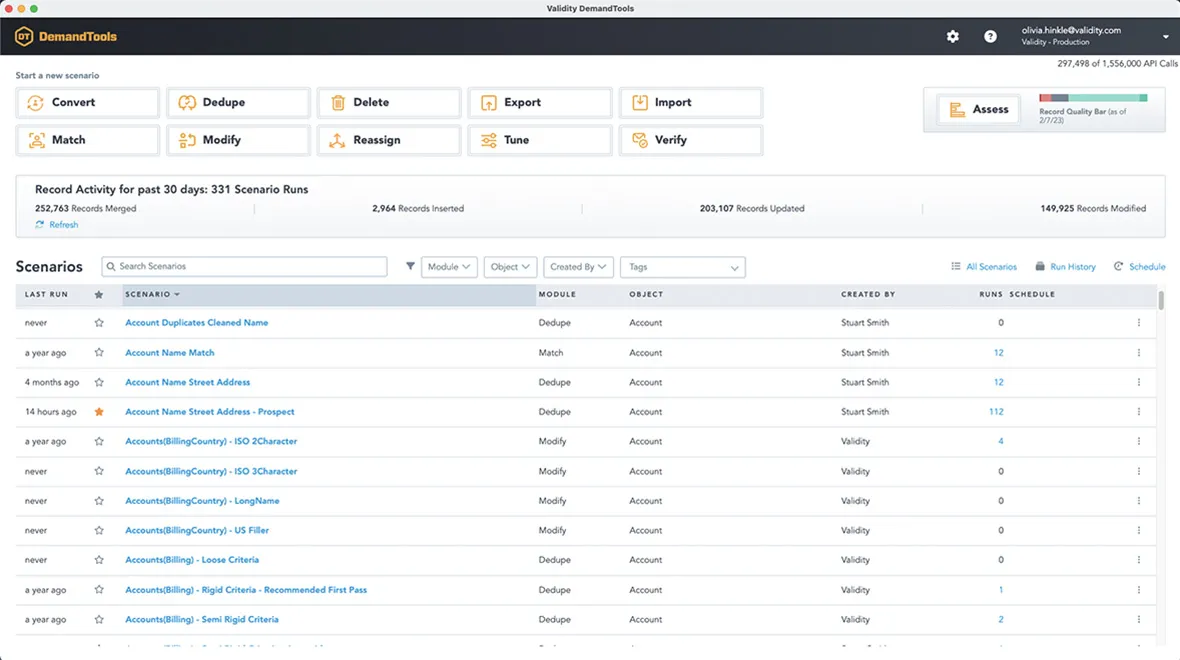Open row menu for Accounts(BillingCountry) - US Filler
The image size is (1180, 660).
click(1139, 531)
